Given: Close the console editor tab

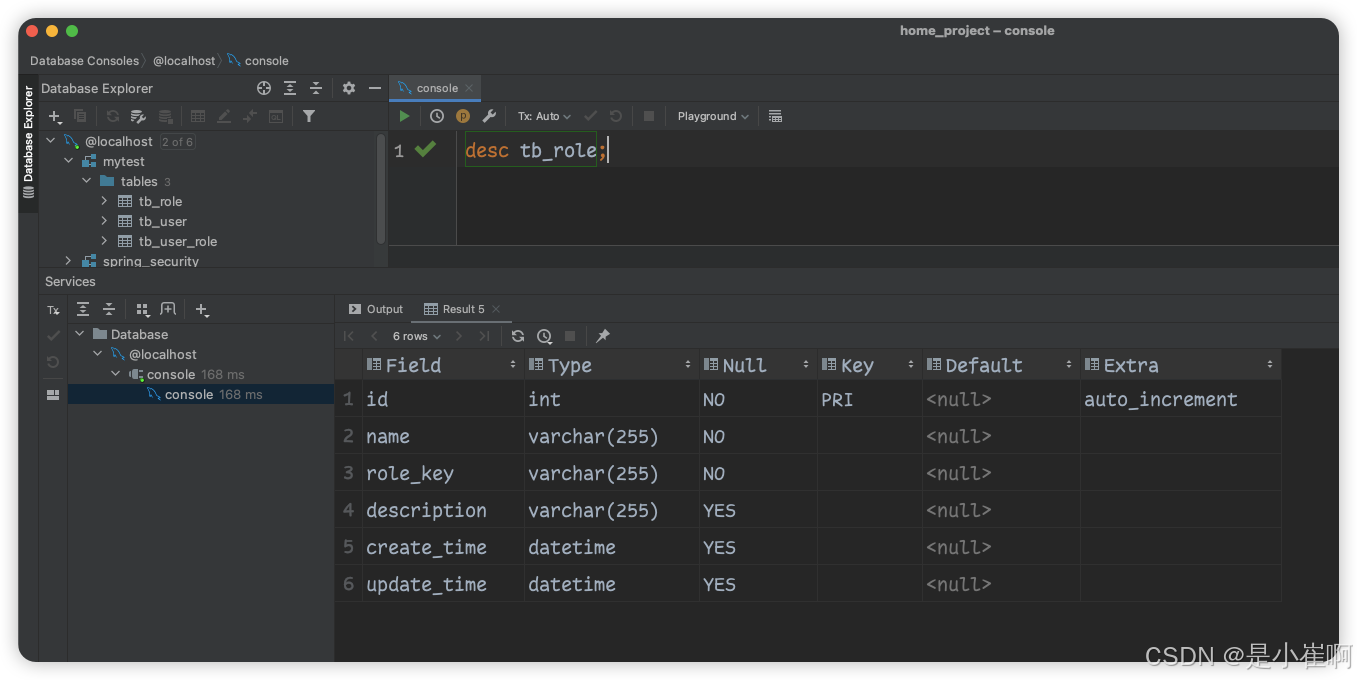Looking at the screenshot, I should point(469,88).
